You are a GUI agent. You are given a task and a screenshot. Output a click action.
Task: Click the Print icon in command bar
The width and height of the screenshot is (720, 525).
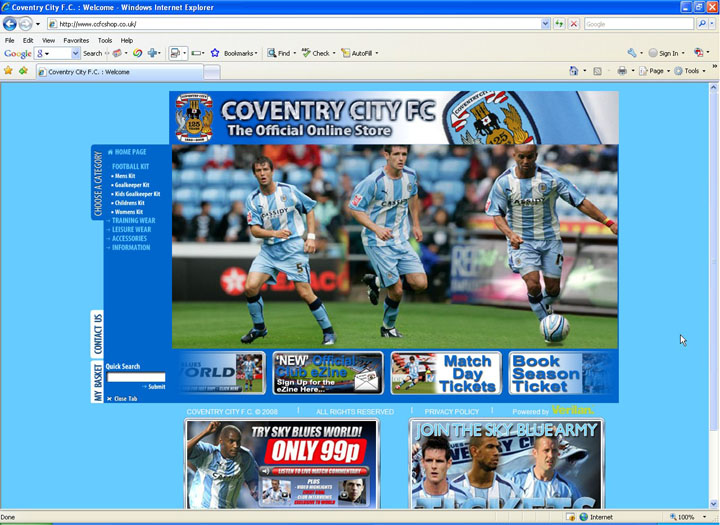tap(621, 71)
